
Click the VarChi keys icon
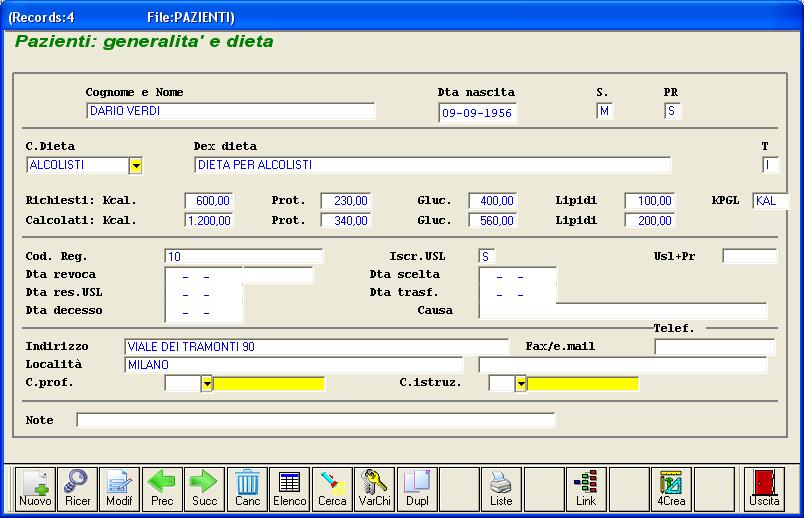coord(374,489)
